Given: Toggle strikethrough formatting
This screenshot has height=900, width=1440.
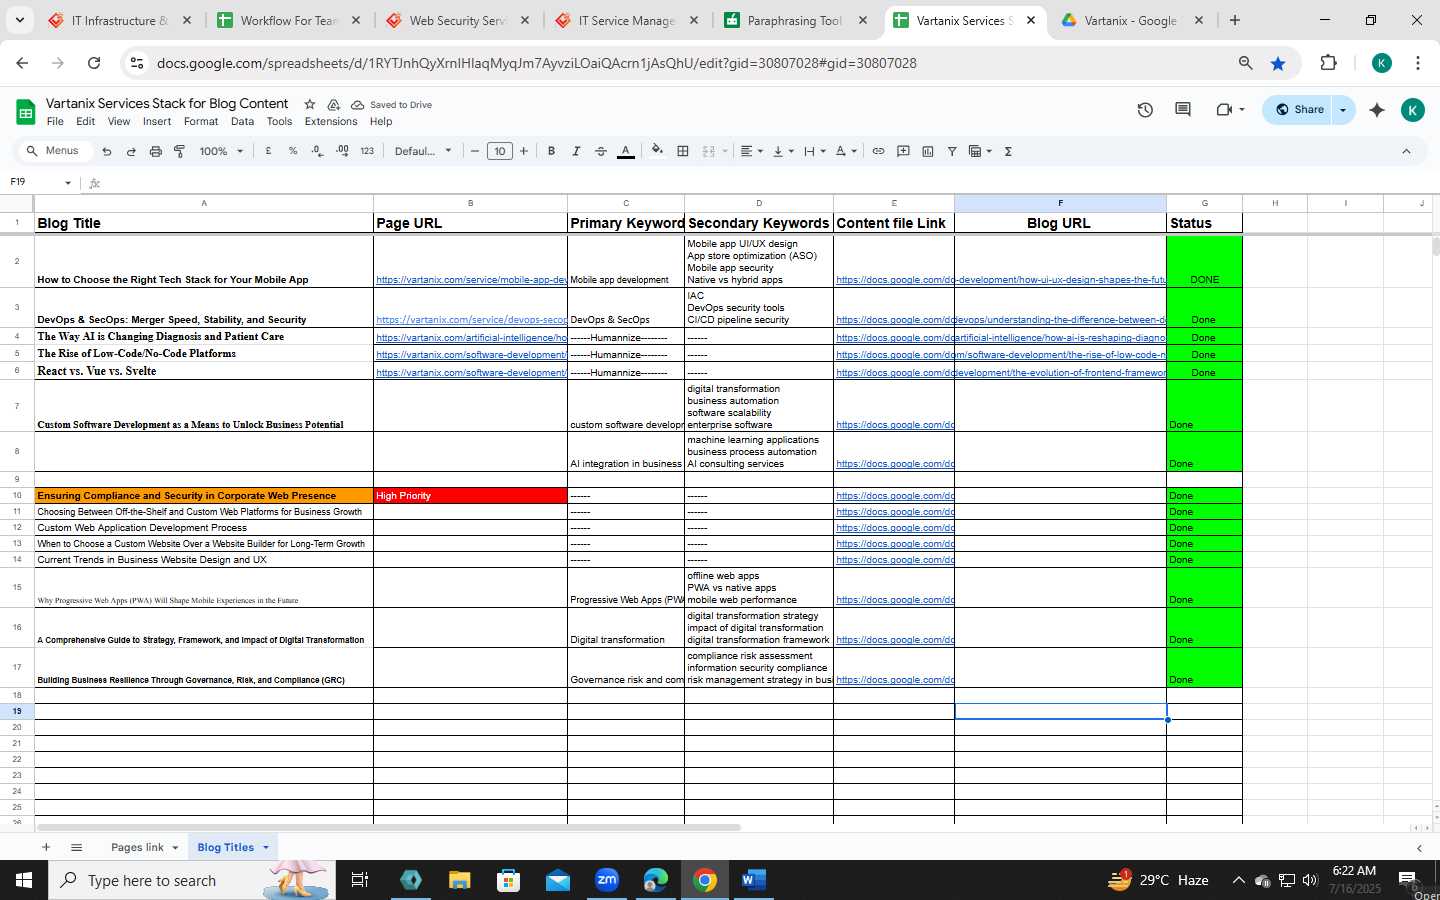Looking at the screenshot, I should 601,151.
